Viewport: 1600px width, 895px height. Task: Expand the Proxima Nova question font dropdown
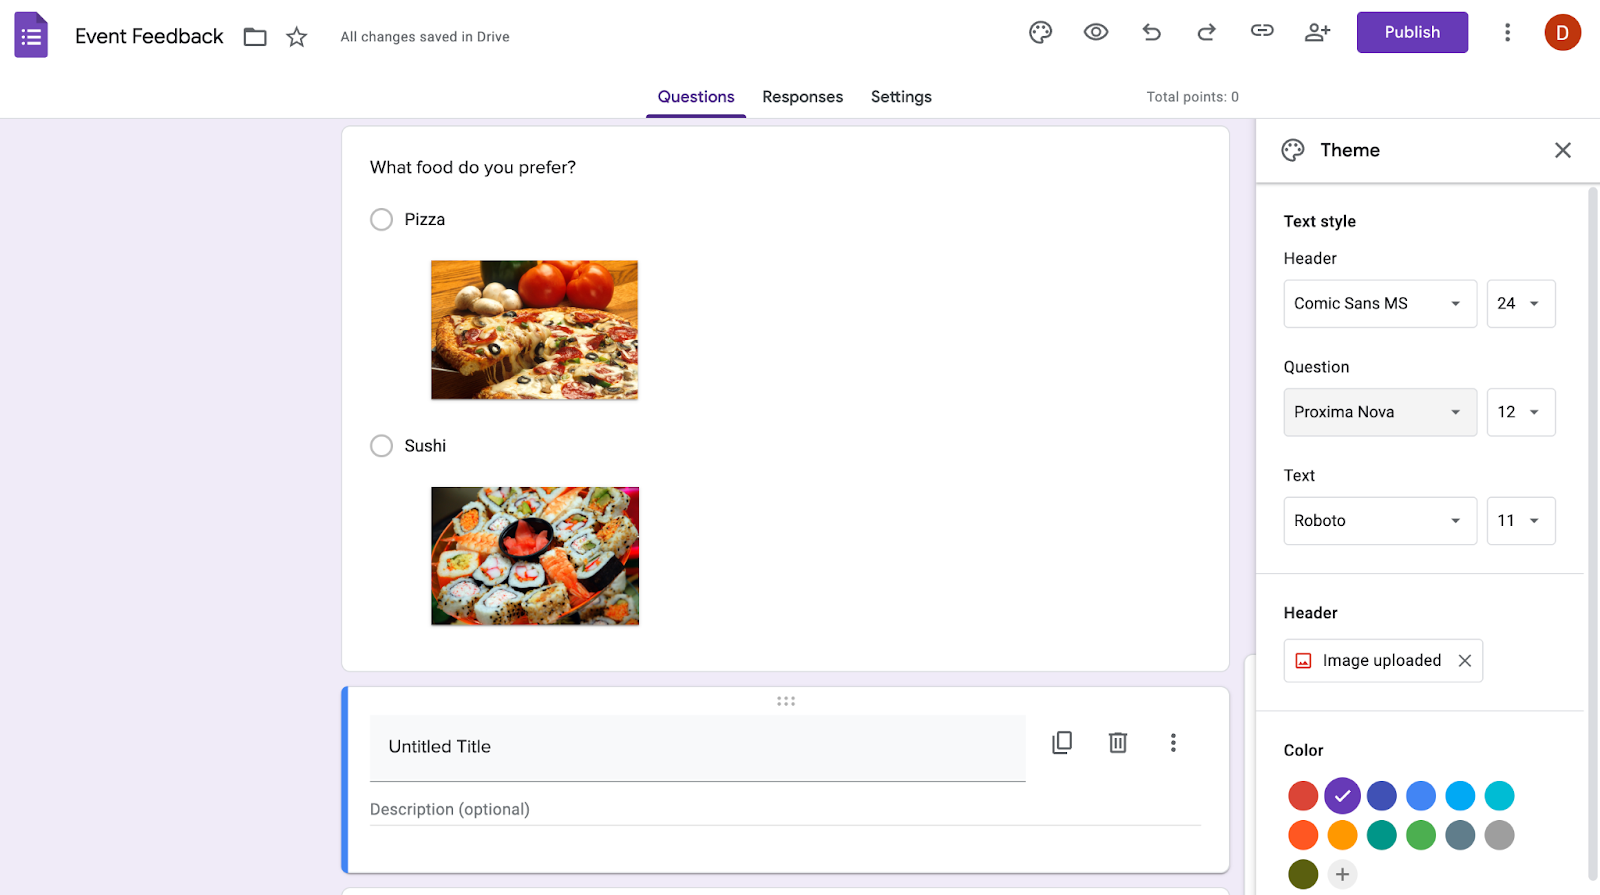click(x=1379, y=413)
